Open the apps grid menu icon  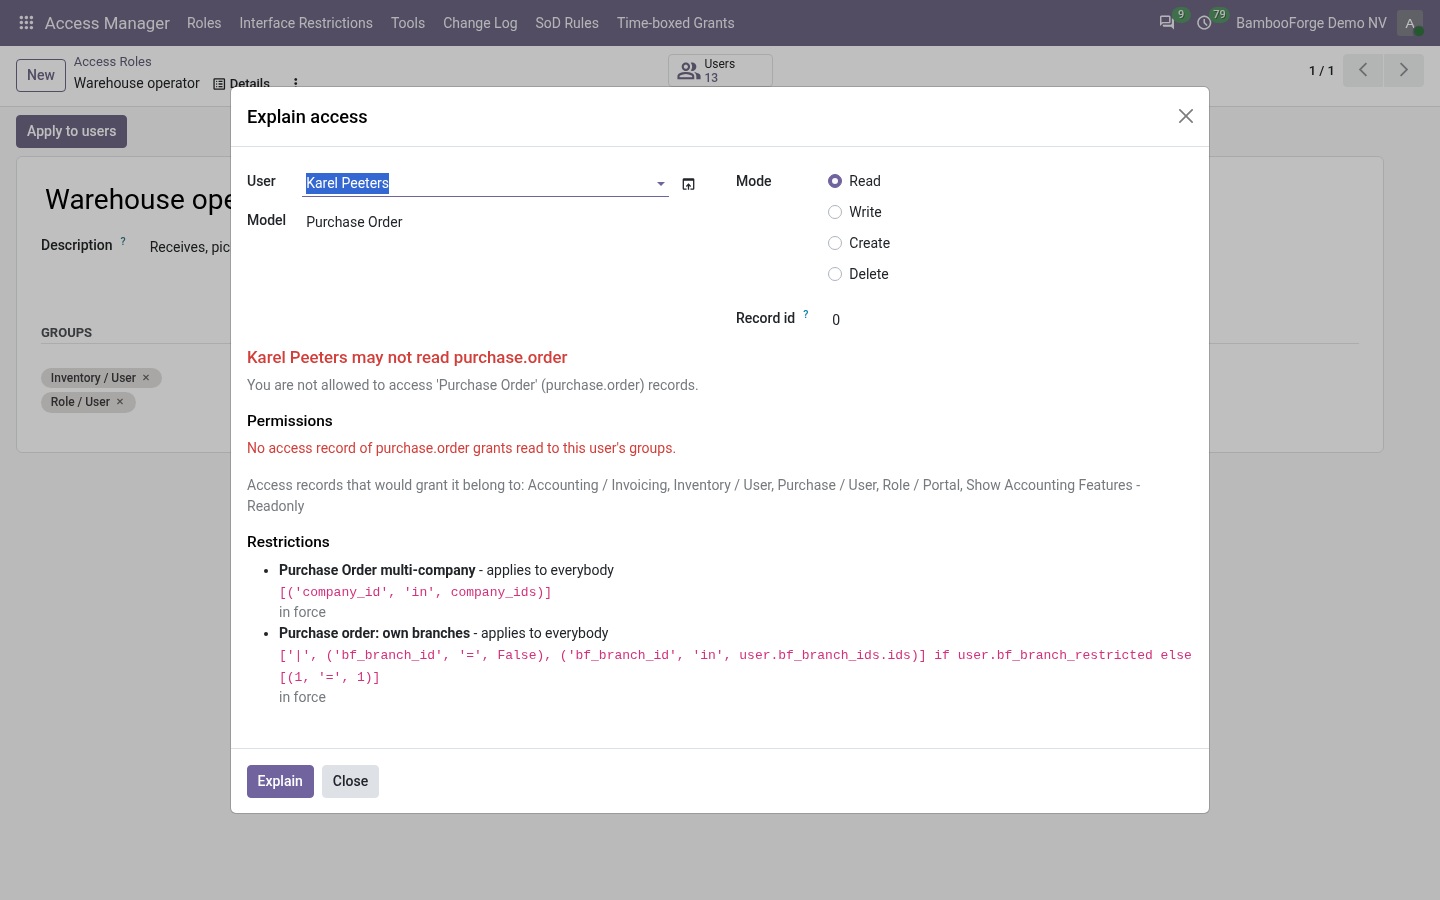pyautogui.click(x=26, y=22)
